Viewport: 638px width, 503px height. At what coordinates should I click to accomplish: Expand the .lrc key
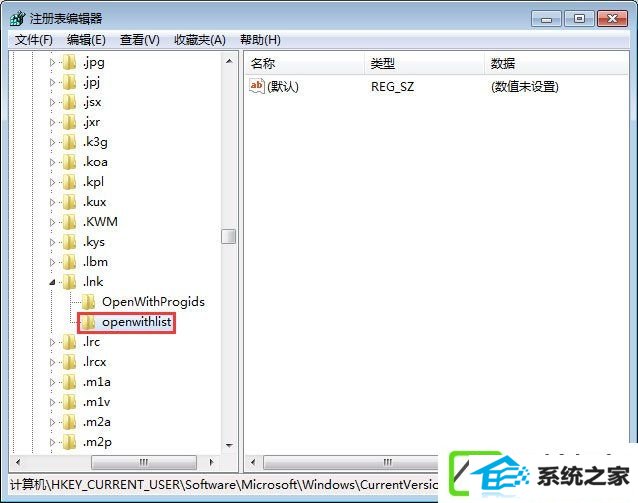pos(52,342)
